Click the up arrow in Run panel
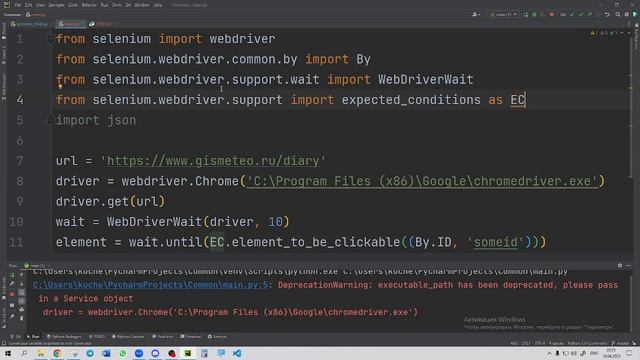Screen dimensions: 640x360 click(x=22, y=275)
